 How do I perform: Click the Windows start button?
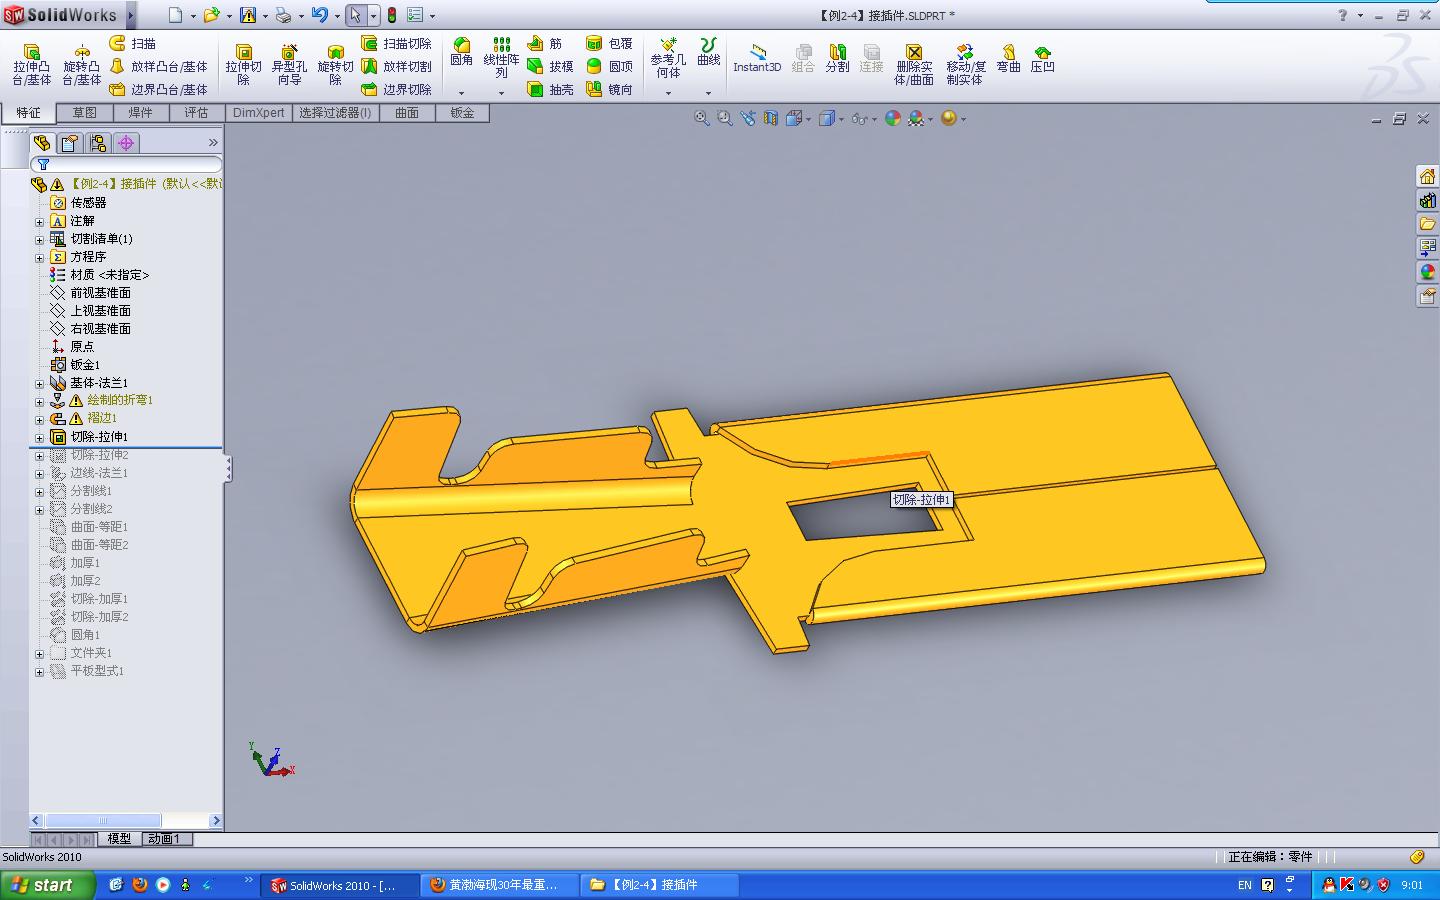[x=48, y=885]
